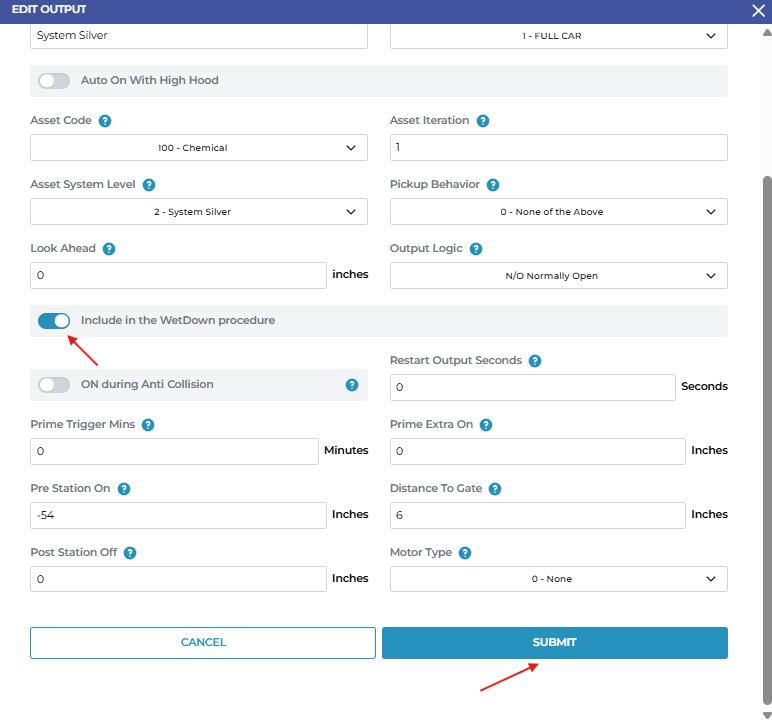Open the Motor Type dropdown

(558, 579)
